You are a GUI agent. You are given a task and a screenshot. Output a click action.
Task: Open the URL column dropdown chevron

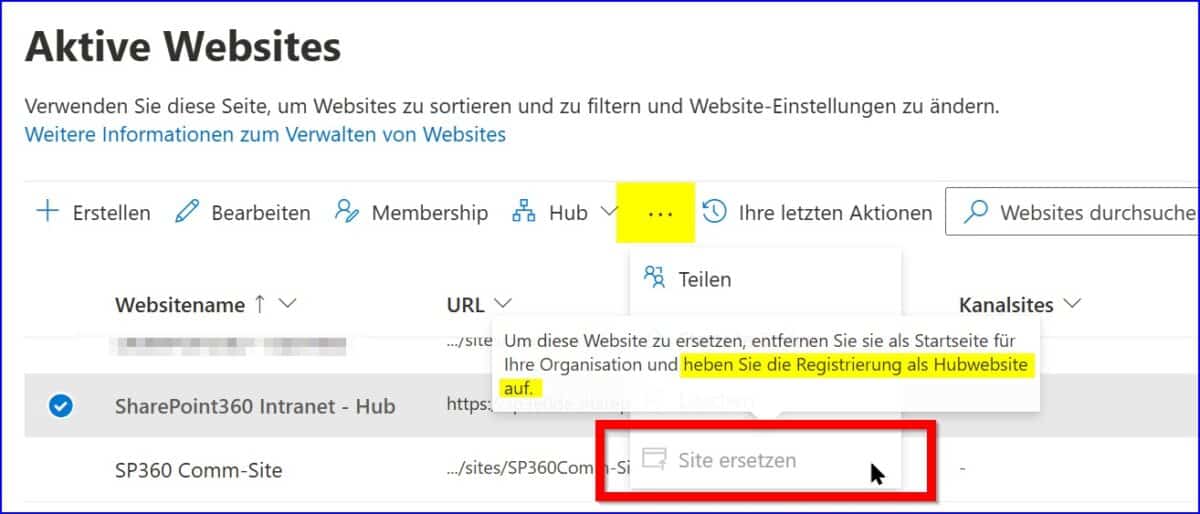pos(504,304)
